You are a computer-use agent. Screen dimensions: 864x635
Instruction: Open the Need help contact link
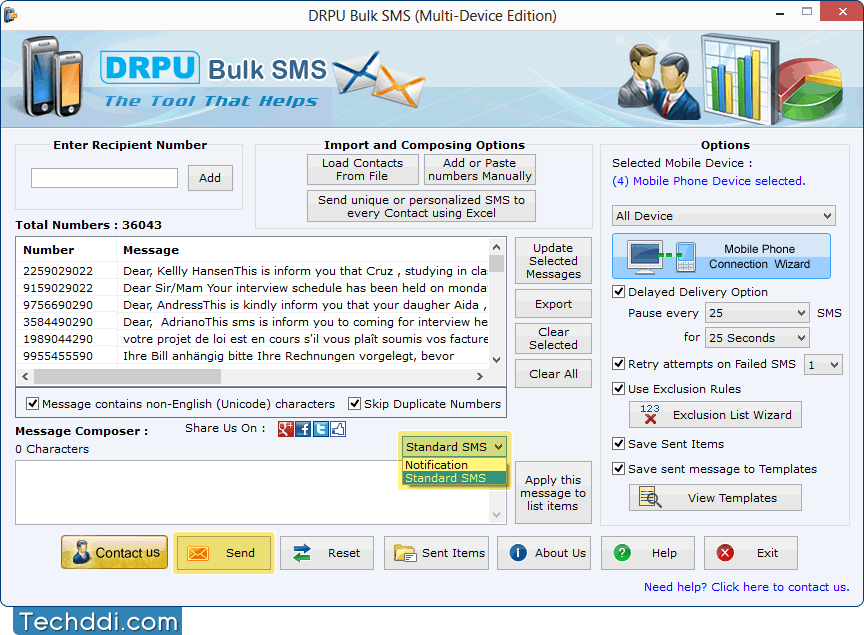(x=747, y=587)
